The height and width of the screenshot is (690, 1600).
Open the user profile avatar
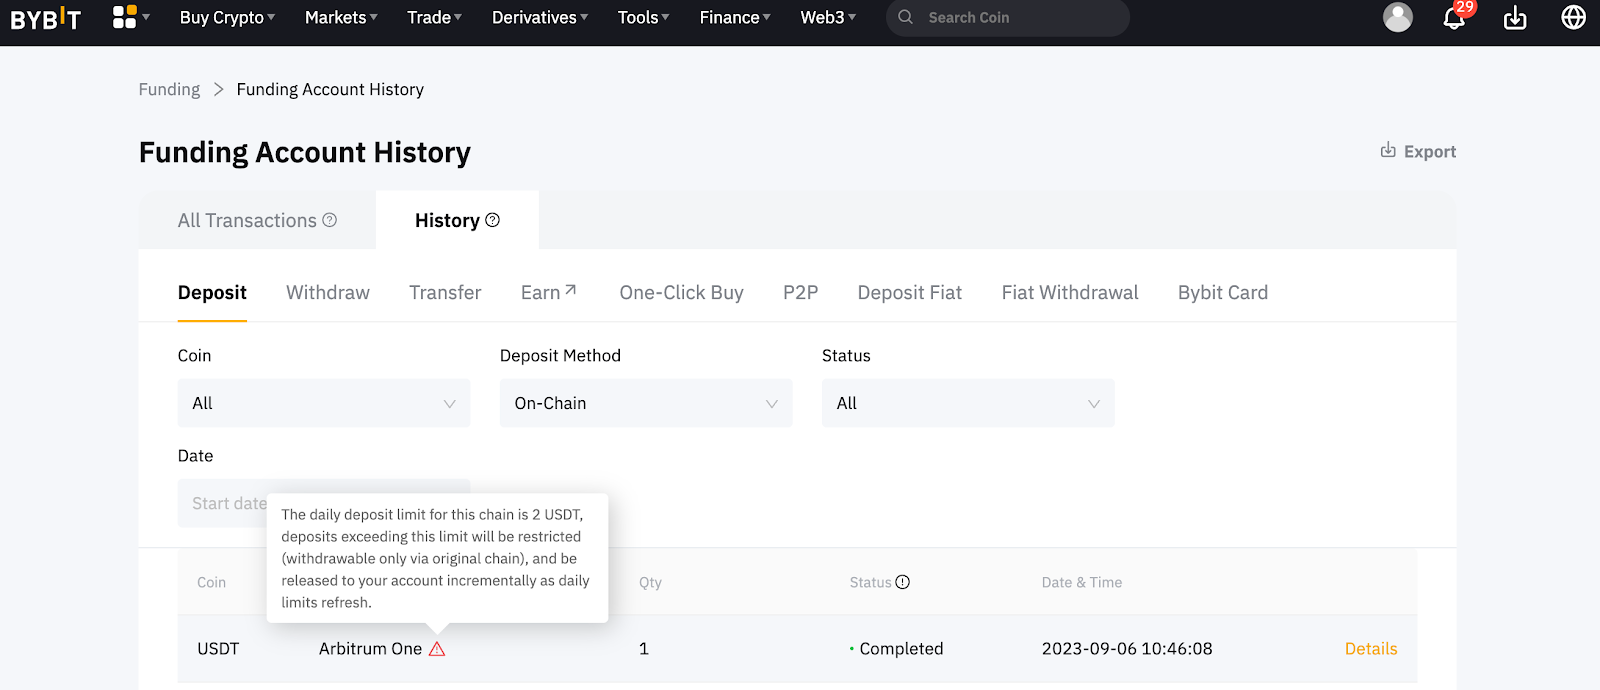(x=1397, y=17)
